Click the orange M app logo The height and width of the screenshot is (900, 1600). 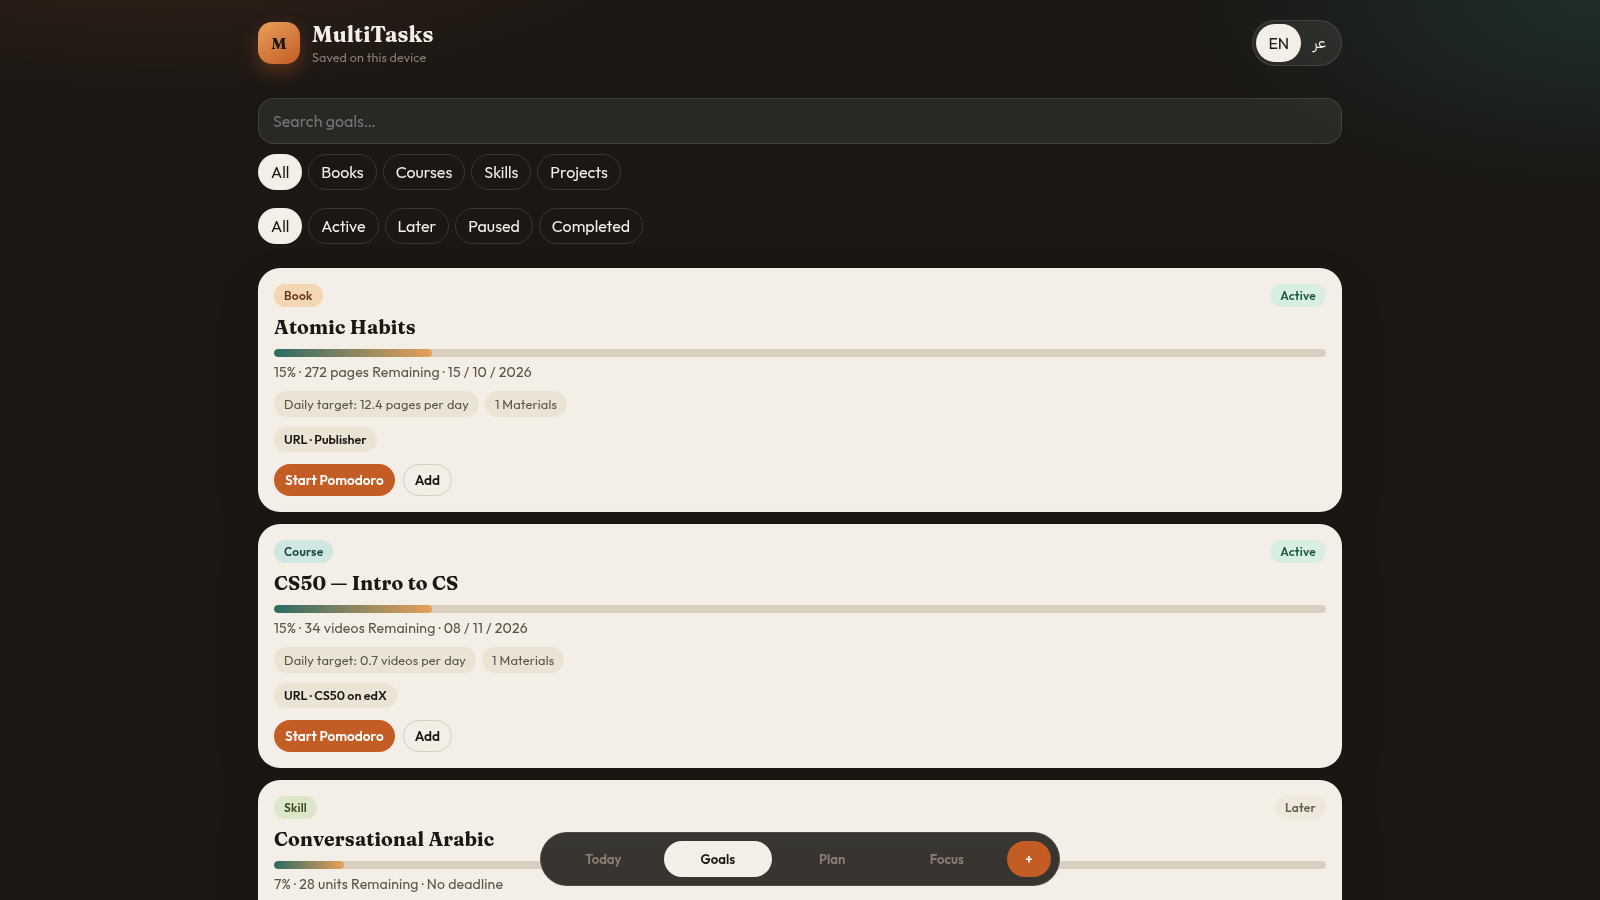click(x=279, y=43)
